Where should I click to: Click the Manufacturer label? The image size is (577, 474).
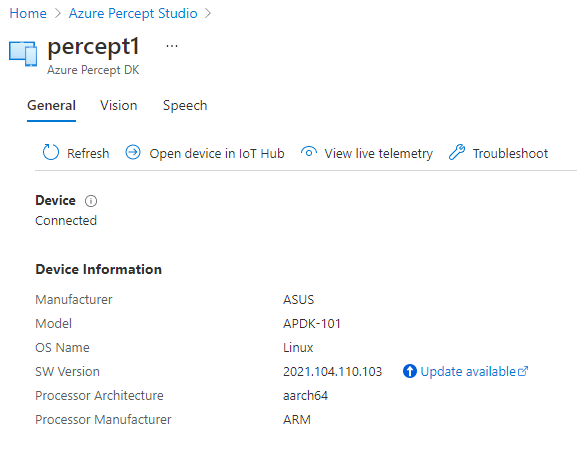[74, 300]
